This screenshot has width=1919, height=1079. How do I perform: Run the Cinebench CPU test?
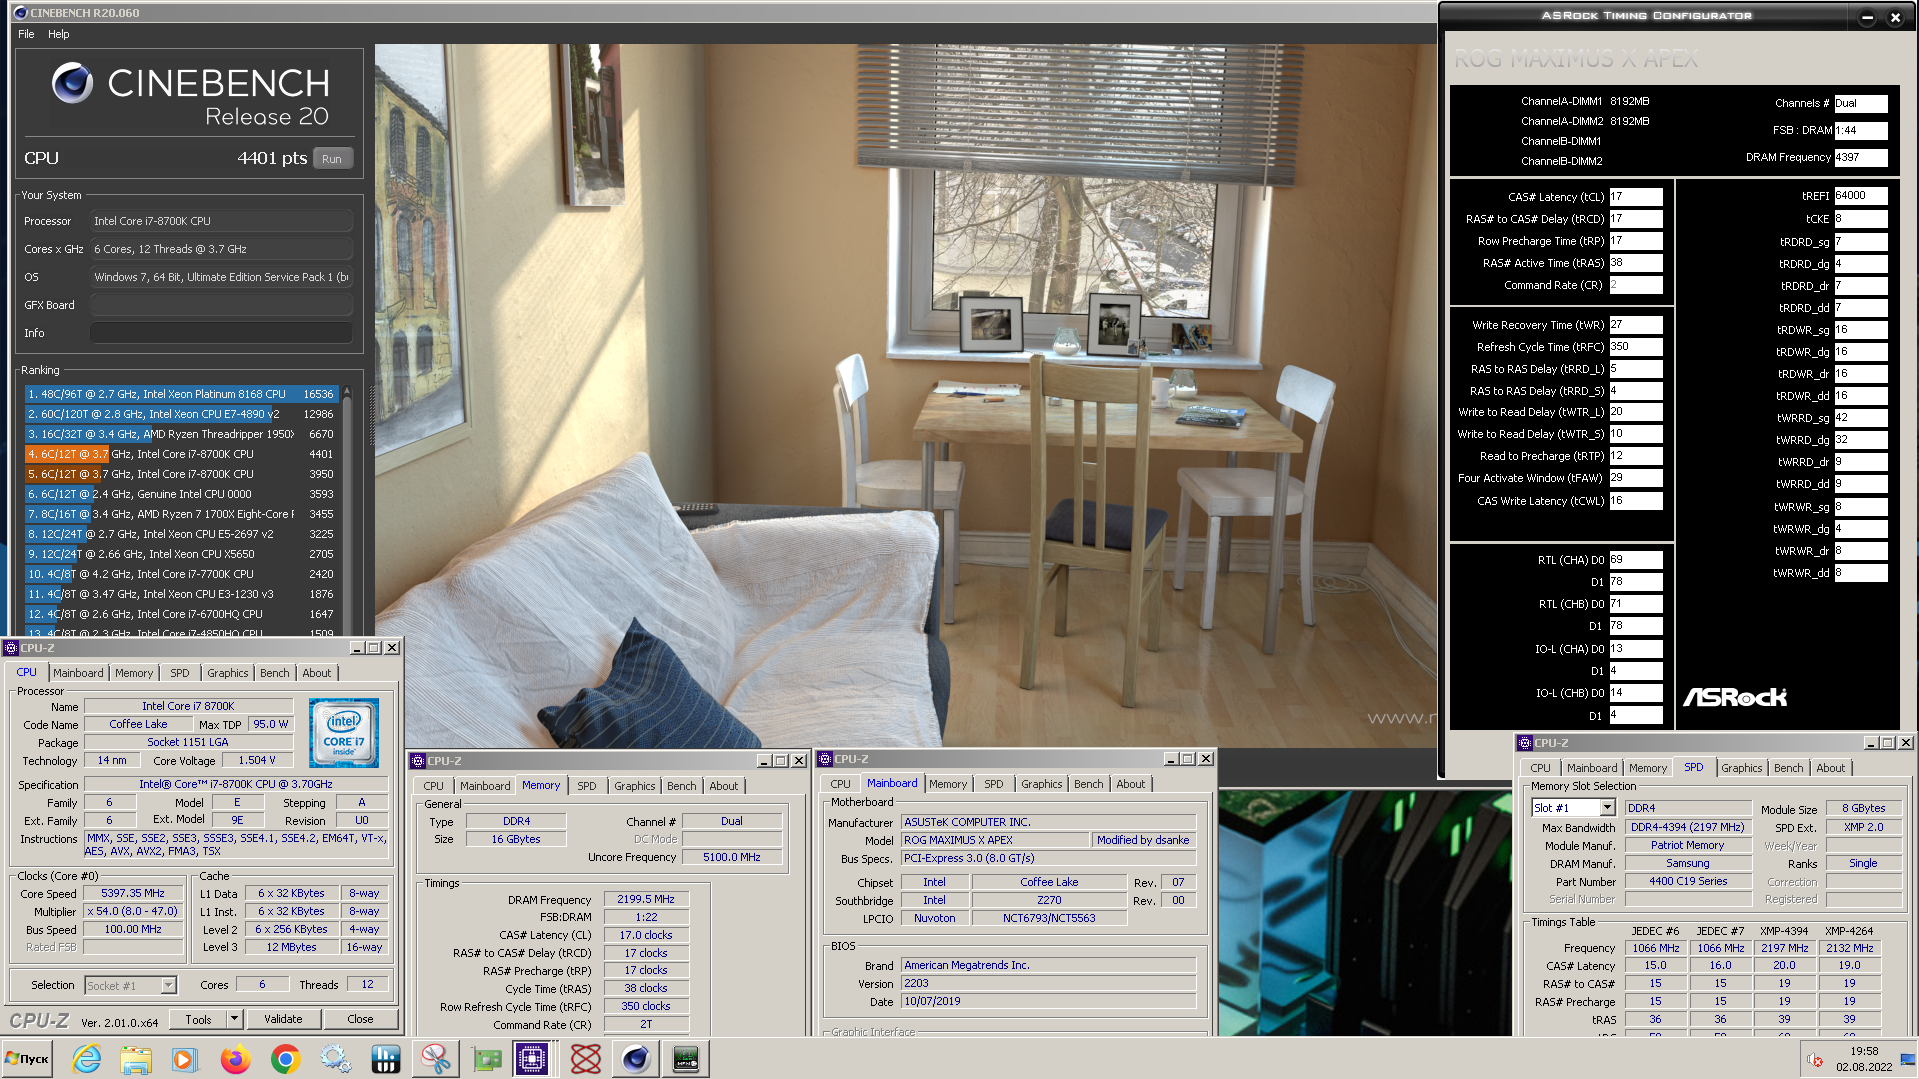click(x=332, y=159)
